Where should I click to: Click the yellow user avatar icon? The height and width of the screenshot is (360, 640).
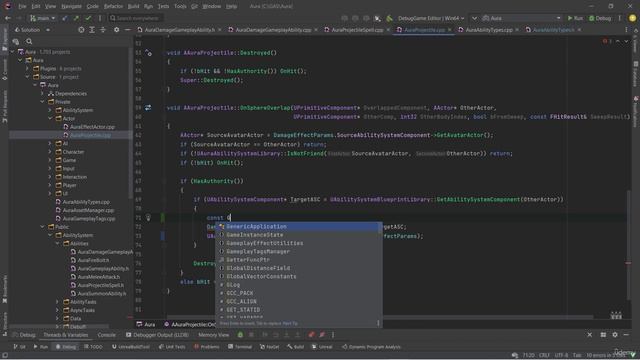tap(632, 18)
